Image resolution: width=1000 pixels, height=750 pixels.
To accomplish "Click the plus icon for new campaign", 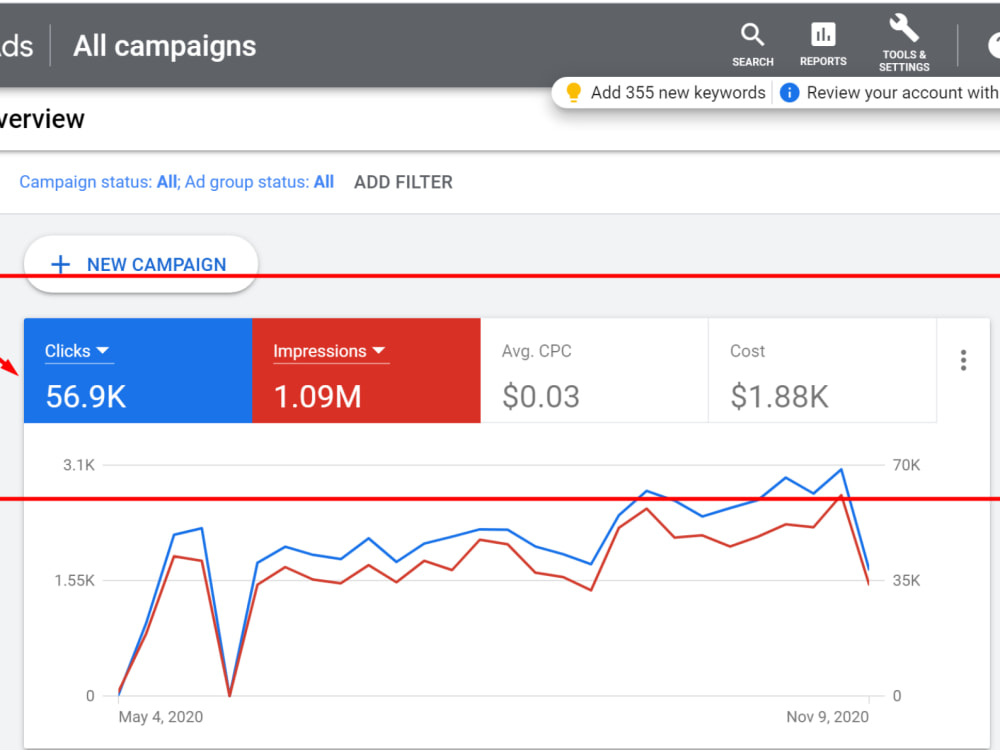I will point(61,264).
